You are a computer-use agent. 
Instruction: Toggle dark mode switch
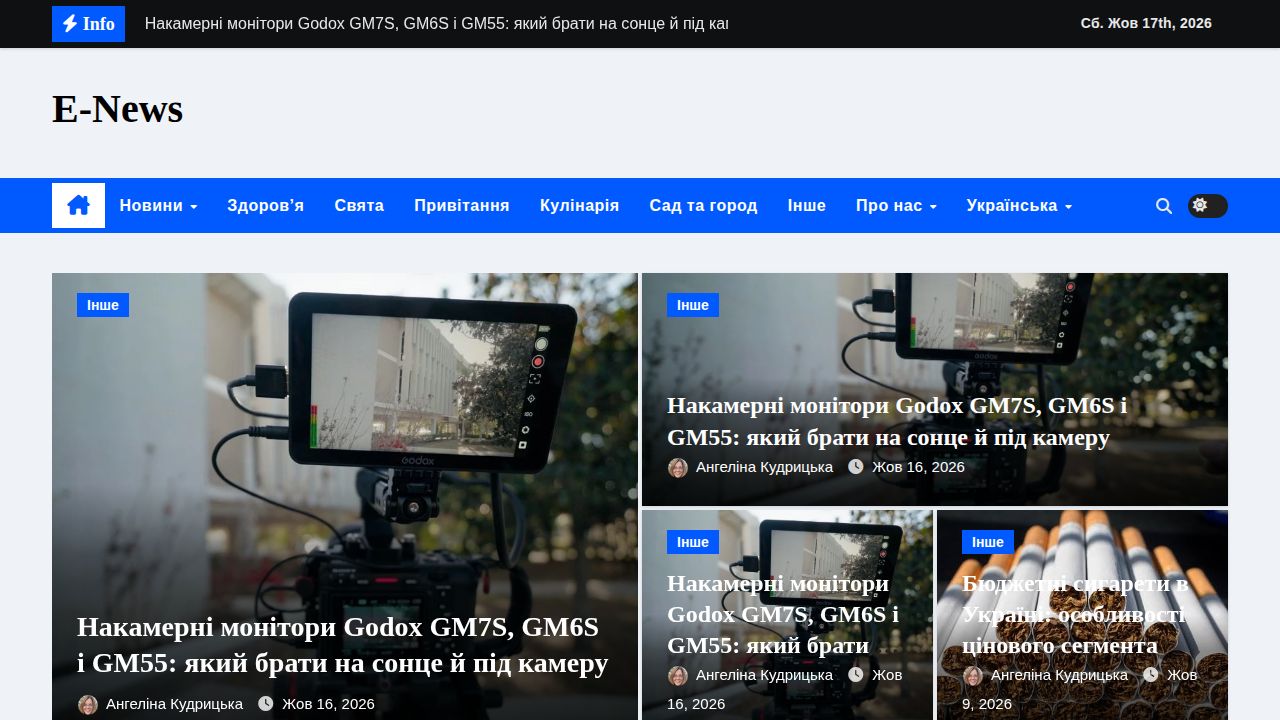click(1207, 206)
